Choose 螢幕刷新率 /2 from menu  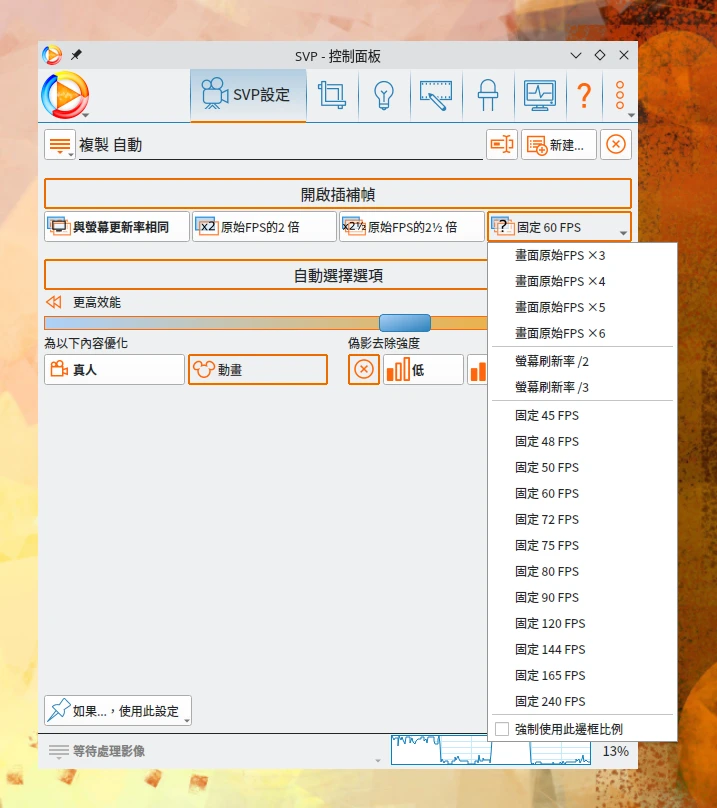(582, 361)
